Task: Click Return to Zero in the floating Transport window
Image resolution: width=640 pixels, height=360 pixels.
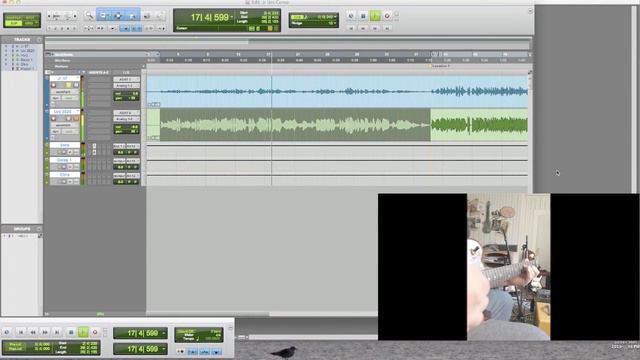Action: click(21, 332)
